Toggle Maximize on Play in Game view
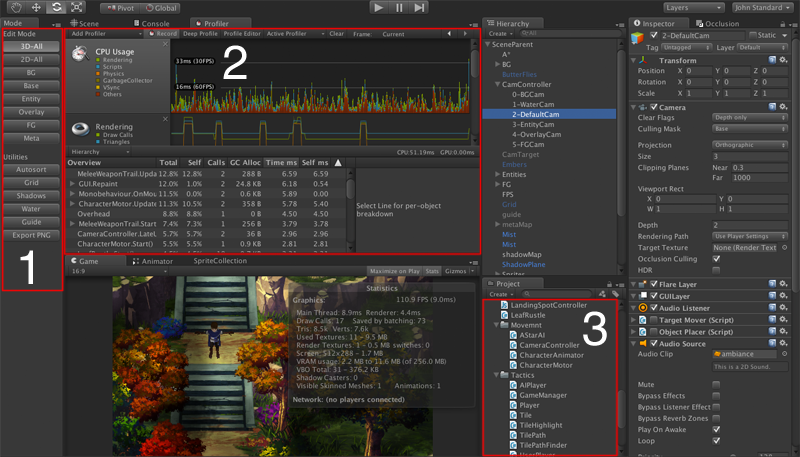 point(394,271)
